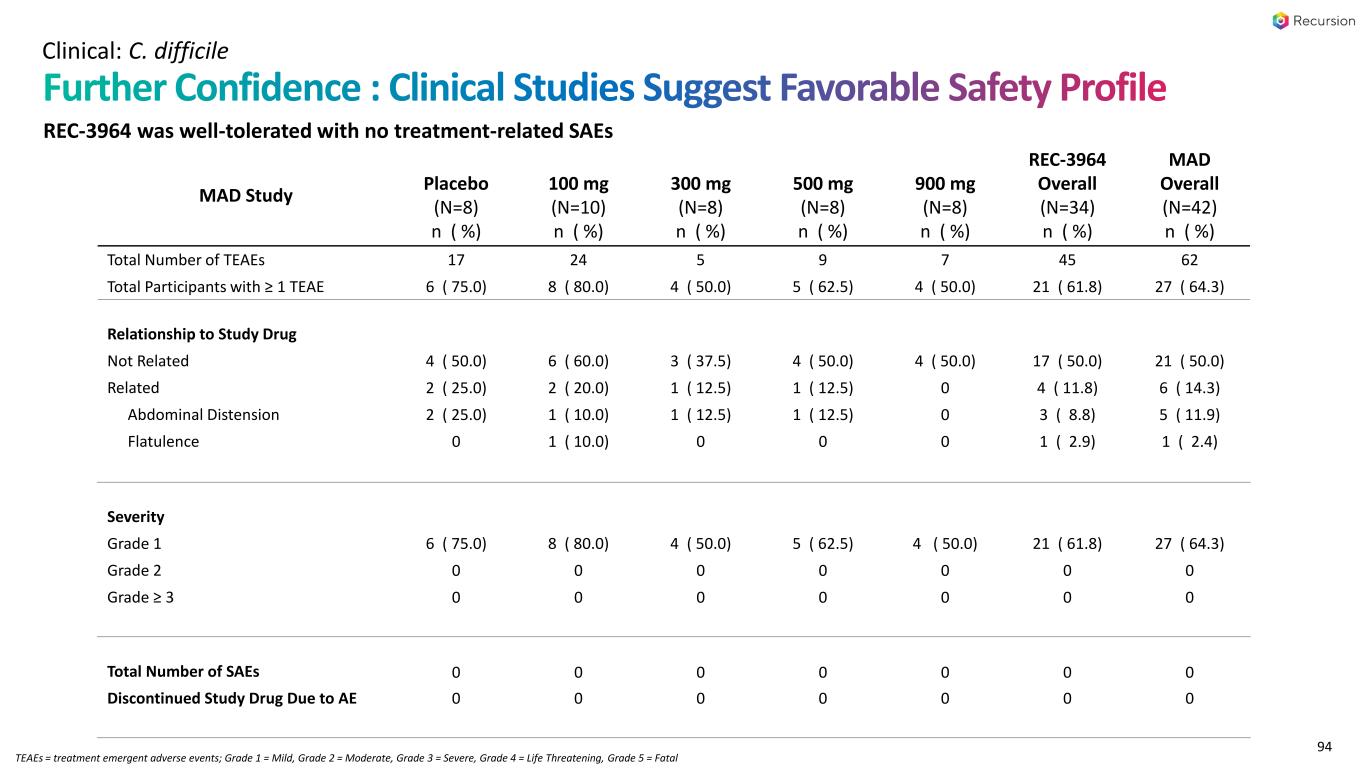Select the slide title 'Further Confidence' heading
The width and height of the screenshot is (1365, 768).
point(604,89)
